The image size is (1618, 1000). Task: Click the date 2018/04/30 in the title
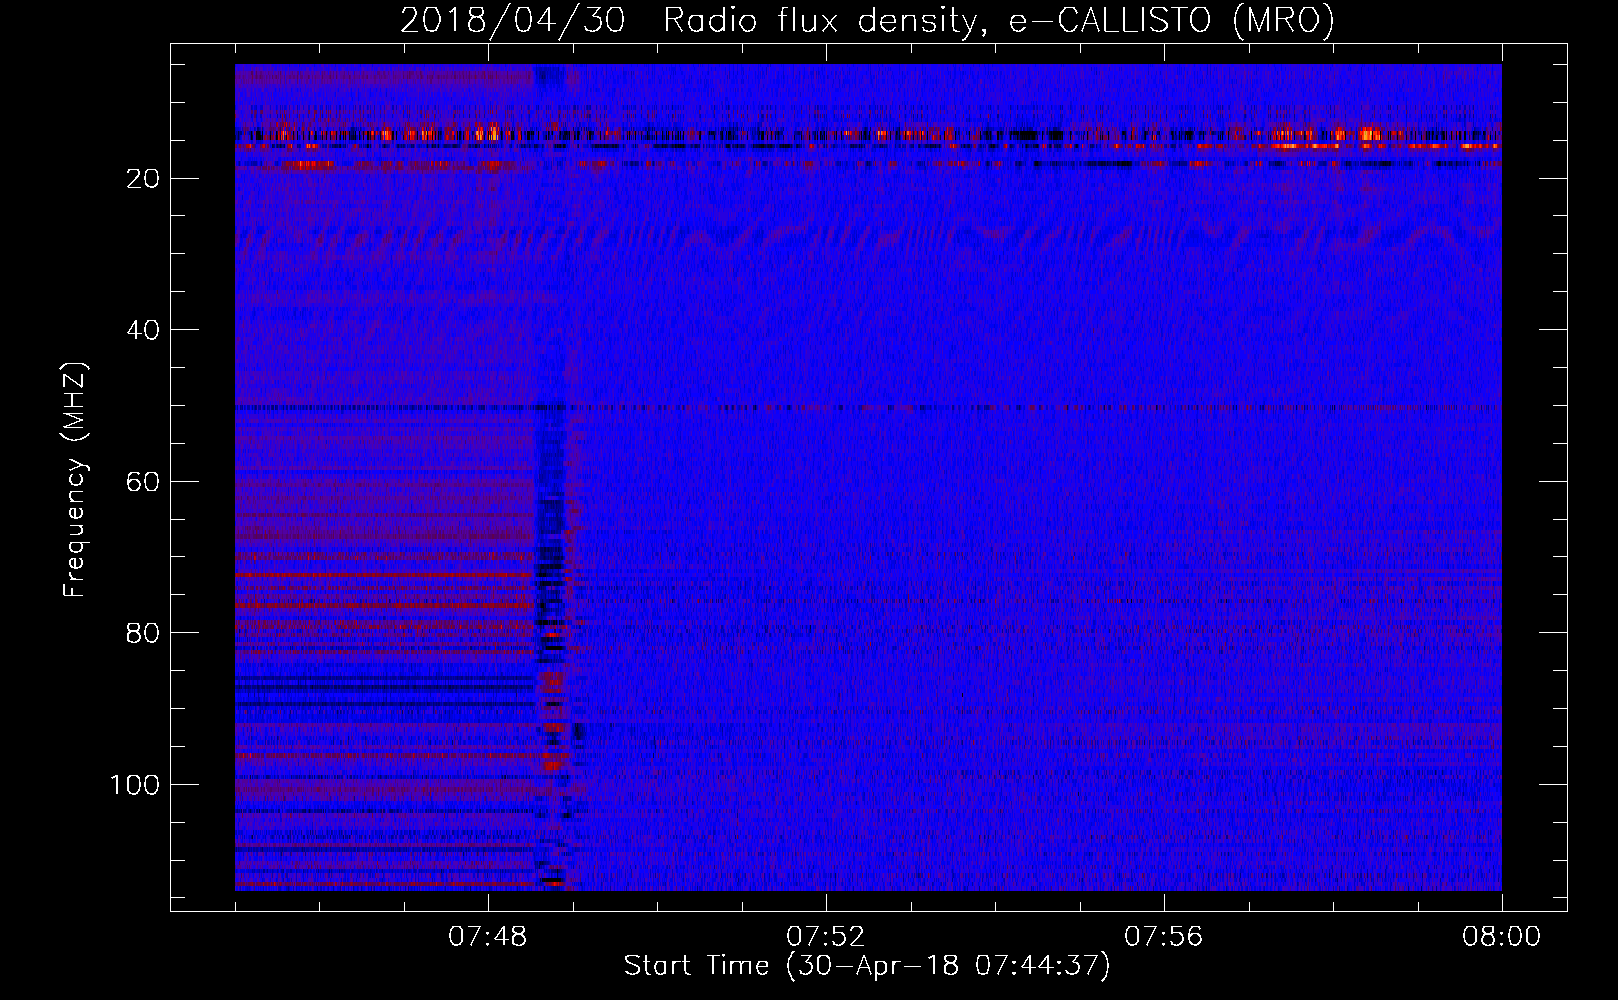pos(513,21)
